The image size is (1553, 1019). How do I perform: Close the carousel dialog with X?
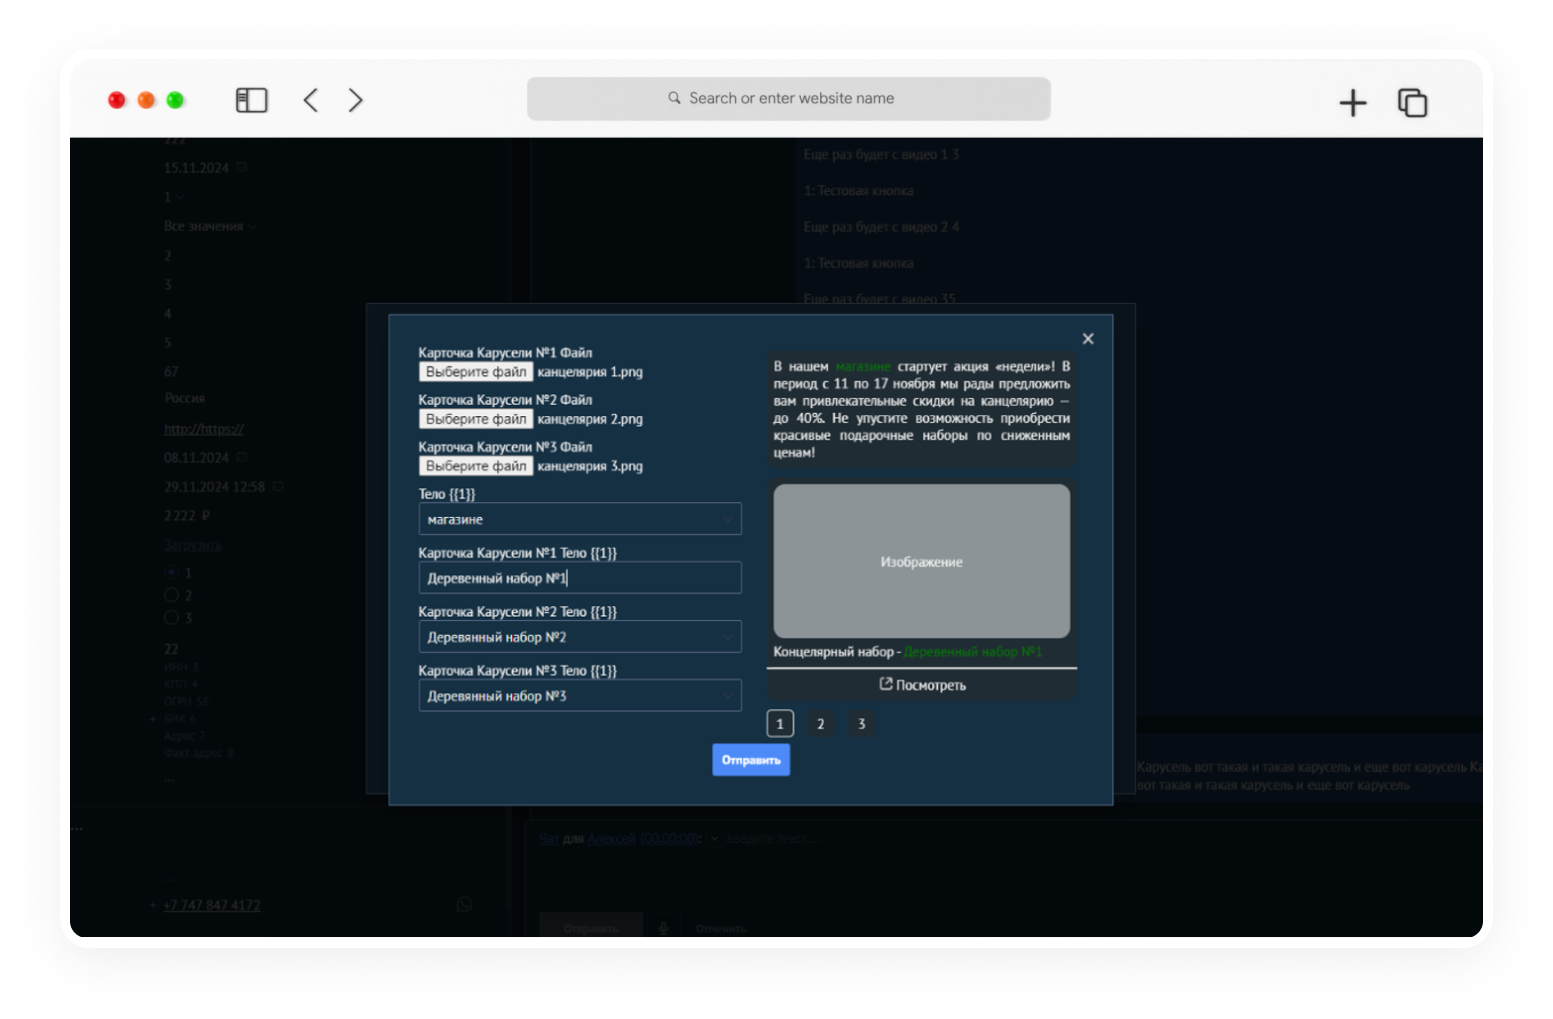(1088, 339)
